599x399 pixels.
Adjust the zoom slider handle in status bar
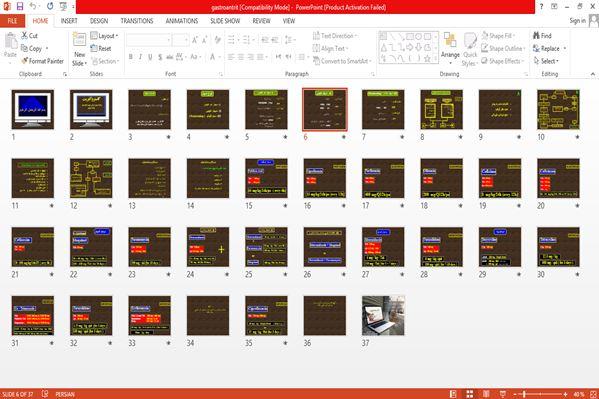point(524,394)
